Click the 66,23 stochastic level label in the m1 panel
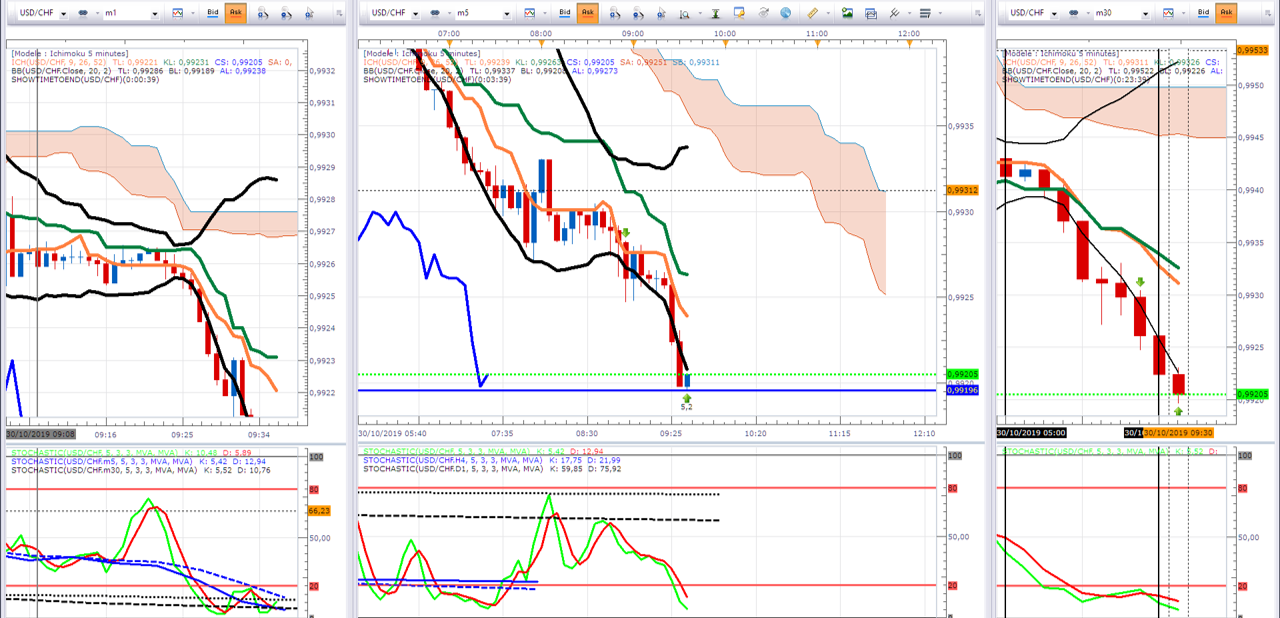The width and height of the screenshot is (1280, 618). (319, 510)
